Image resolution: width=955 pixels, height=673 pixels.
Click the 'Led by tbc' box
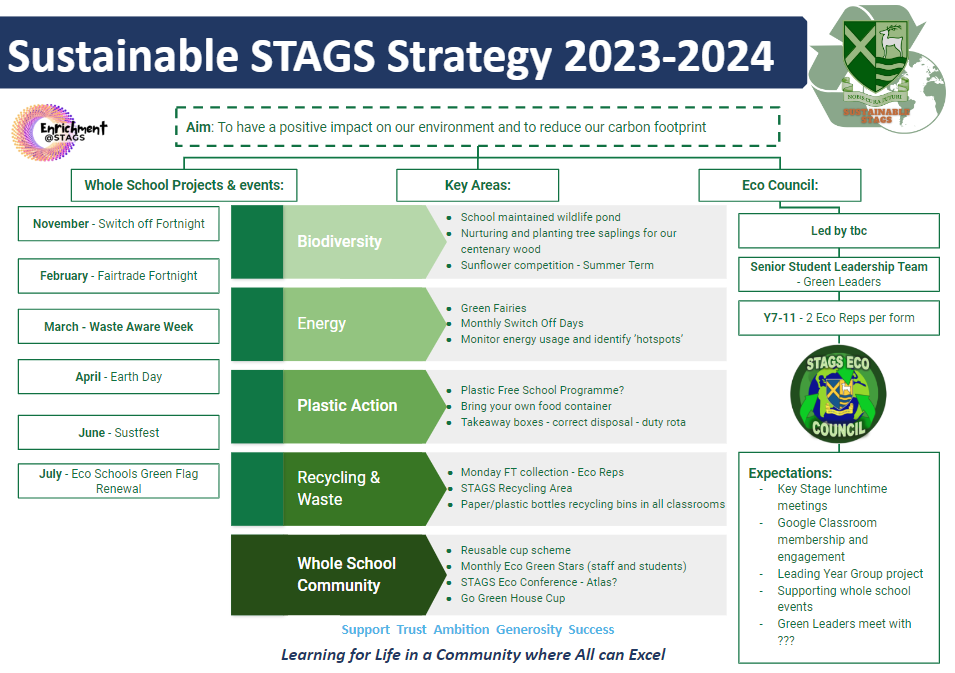tap(839, 230)
